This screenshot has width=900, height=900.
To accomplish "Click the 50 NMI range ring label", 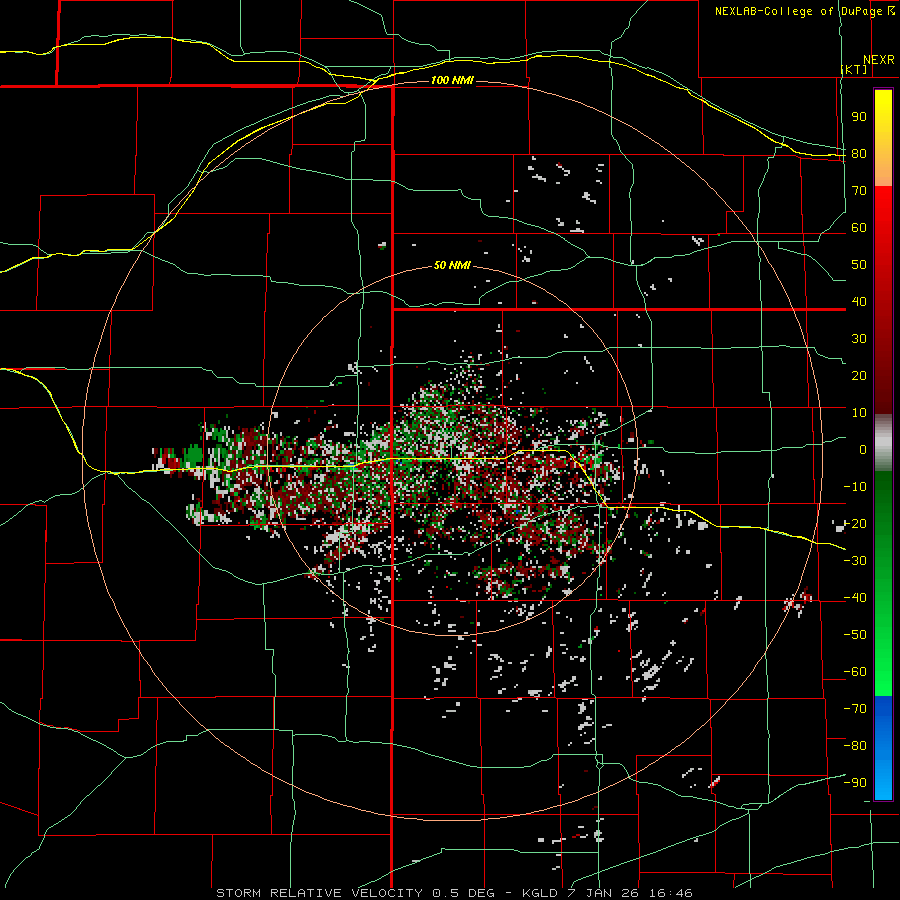I will click(x=452, y=265).
